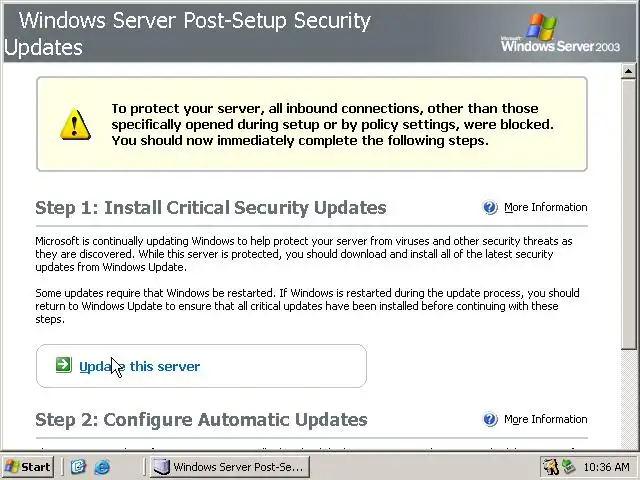Click the Update this server link
The height and width of the screenshot is (480, 640).
pyautogui.click(x=140, y=366)
